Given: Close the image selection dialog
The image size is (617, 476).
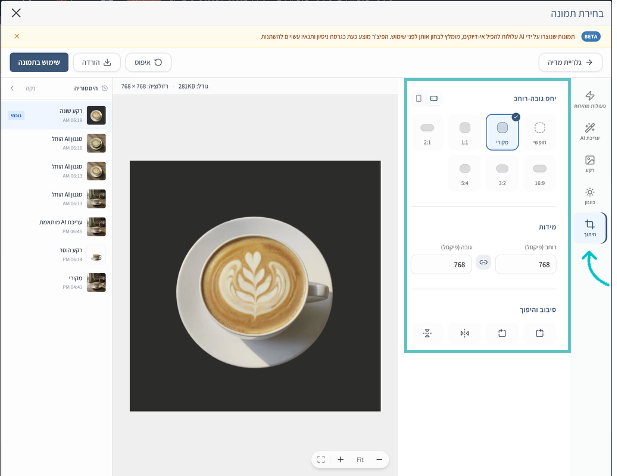Looking at the screenshot, I should 16,13.
